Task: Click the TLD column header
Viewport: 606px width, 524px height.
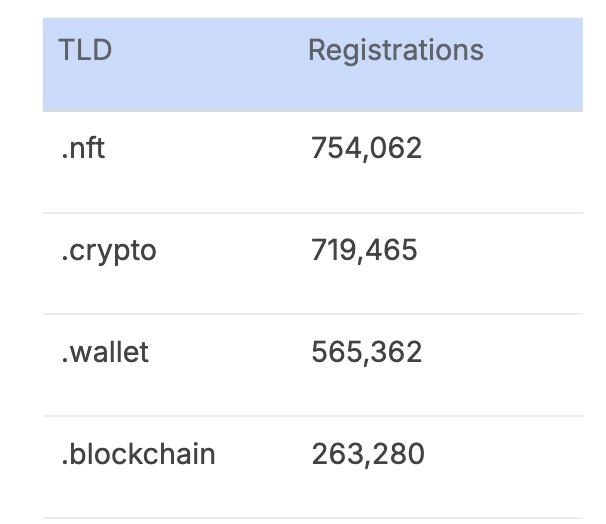Action: pos(85,50)
